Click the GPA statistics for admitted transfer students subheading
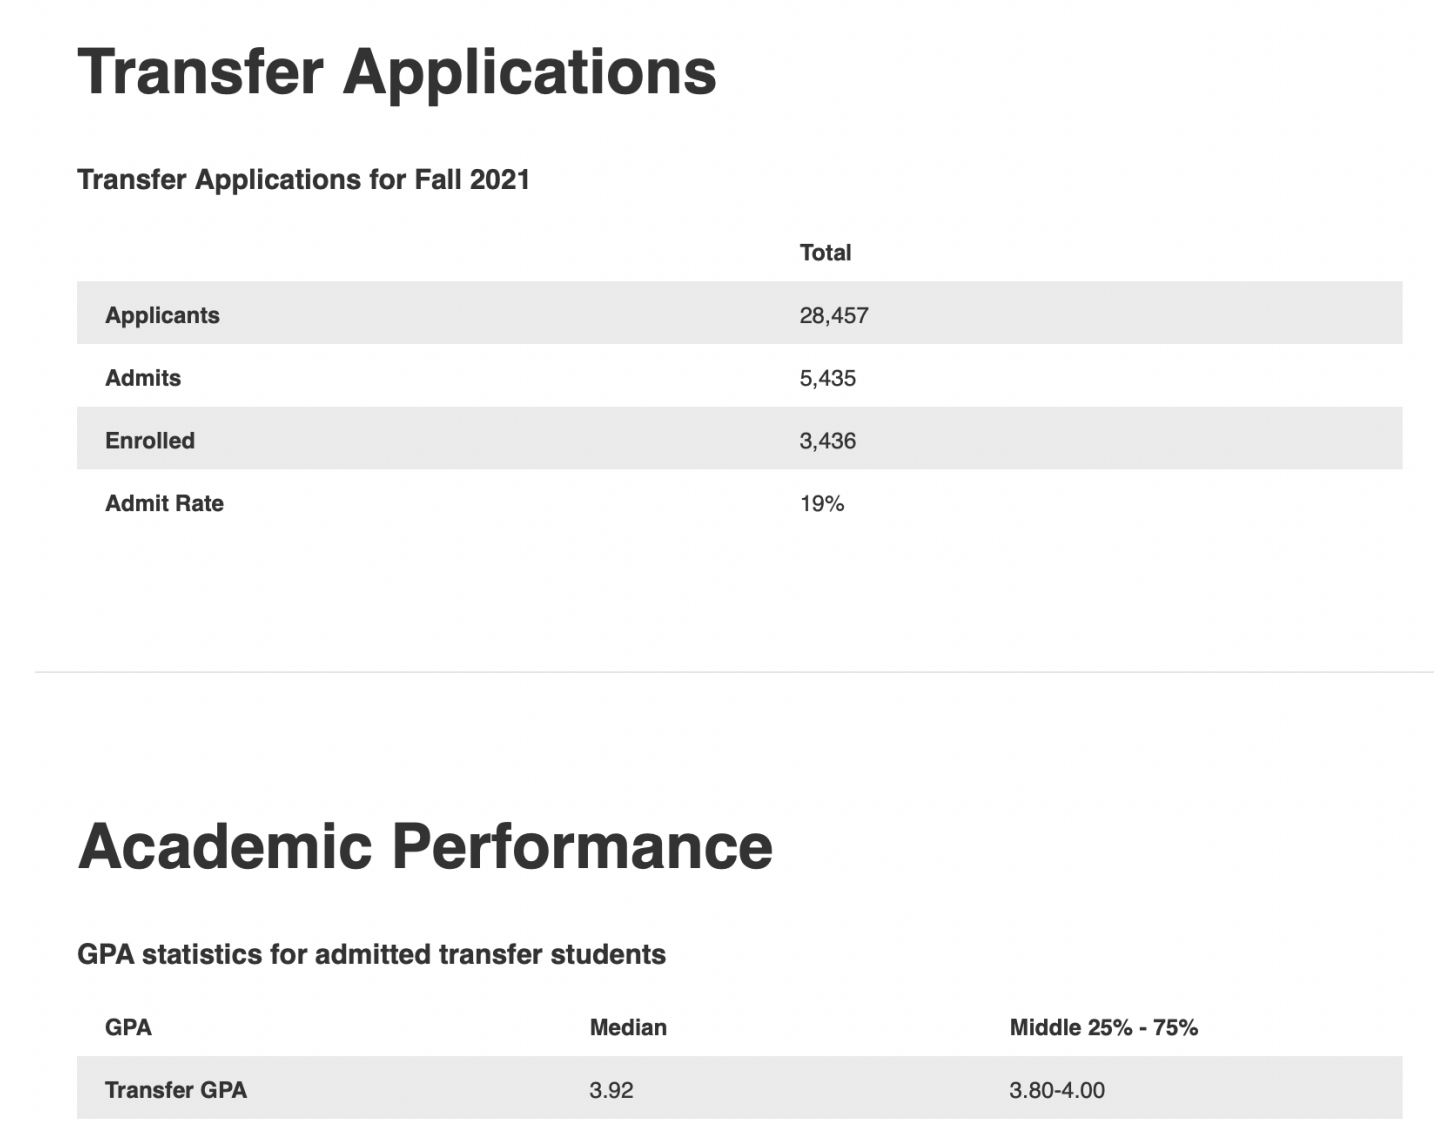The width and height of the screenshot is (1434, 1134). point(371,954)
